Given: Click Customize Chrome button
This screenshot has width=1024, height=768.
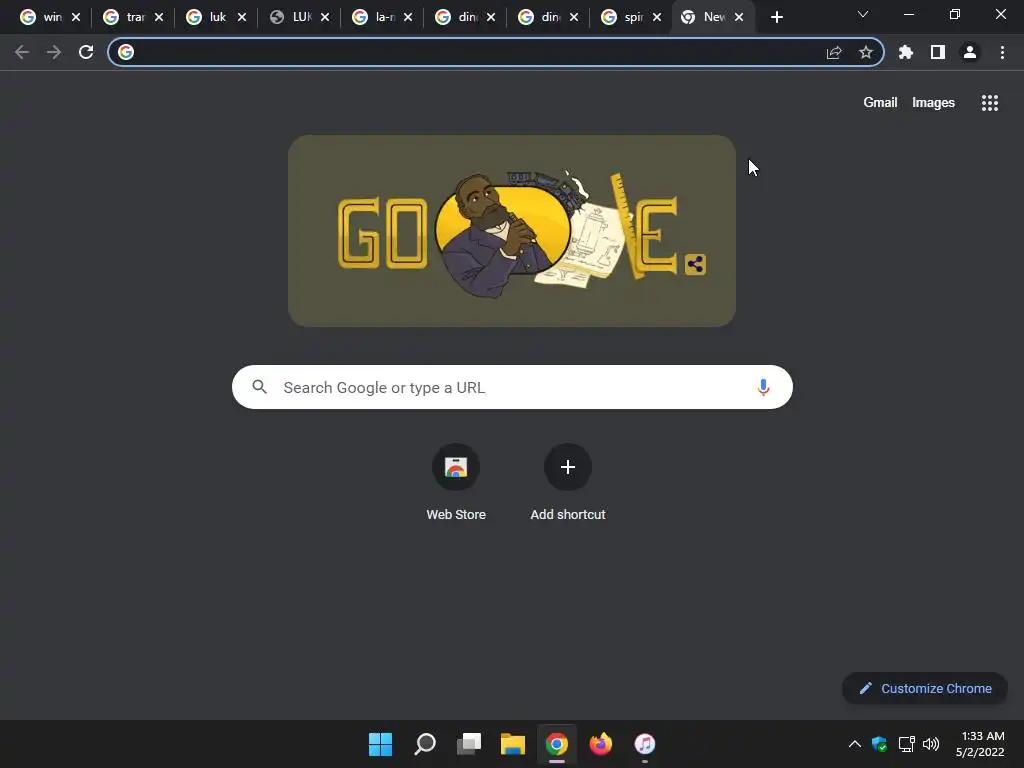Looking at the screenshot, I should click(x=925, y=688).
